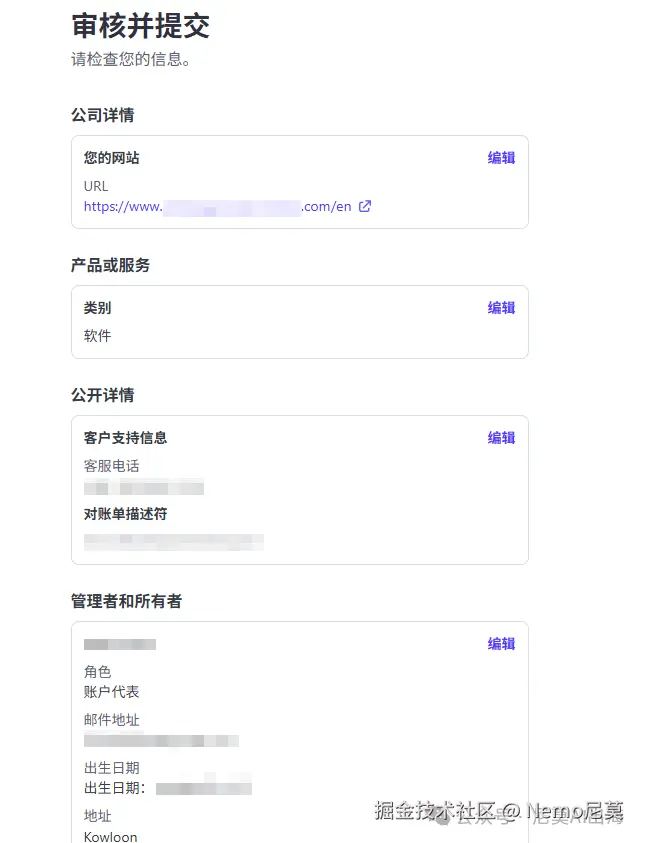Click the blurred 邮件地址 value
This screenshot has height=843, width=645.
coord(162,740)
